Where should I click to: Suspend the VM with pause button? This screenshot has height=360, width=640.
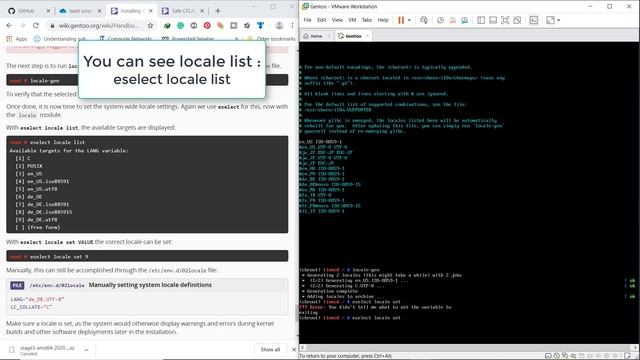point(401,20)
